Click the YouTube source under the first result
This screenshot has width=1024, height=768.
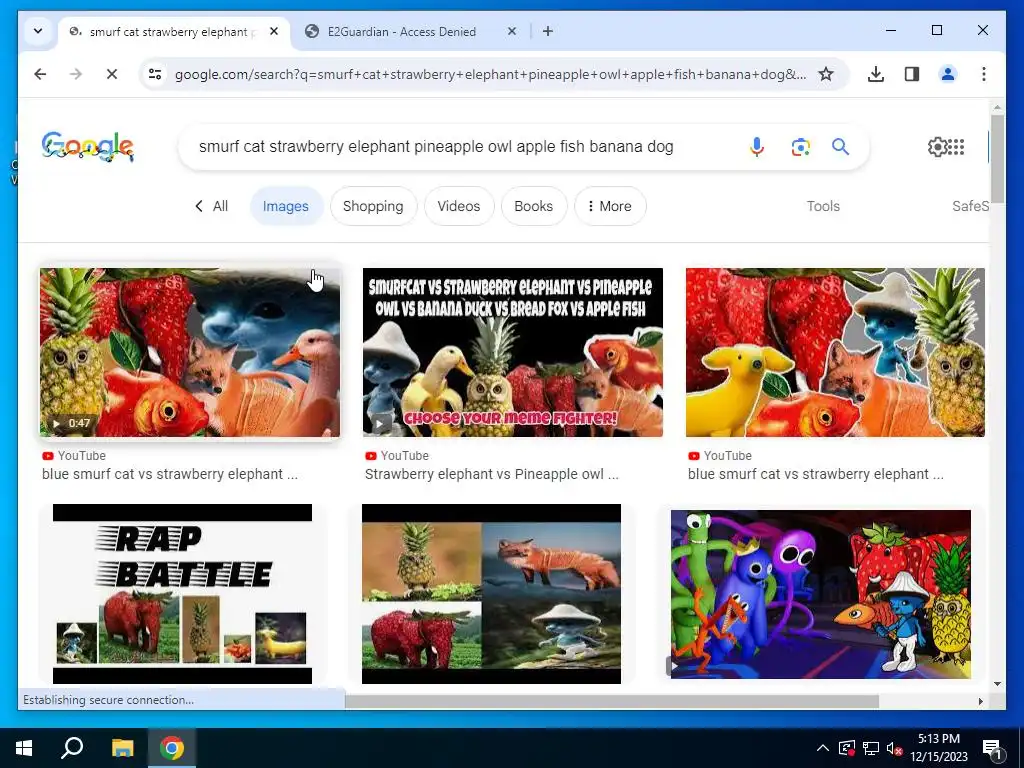coord(74,455)
